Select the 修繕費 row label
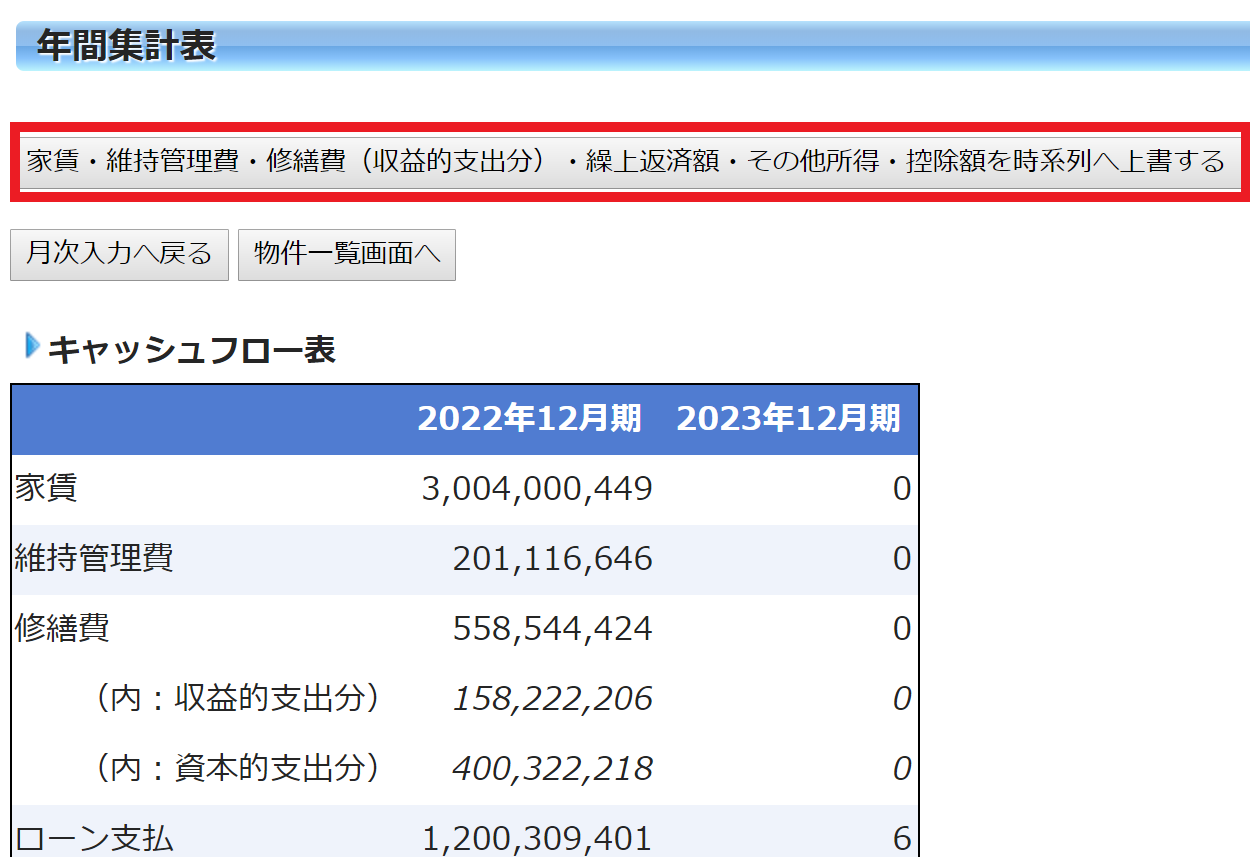Viewport: 1250px width, 857px height. (x=62, y=628)
